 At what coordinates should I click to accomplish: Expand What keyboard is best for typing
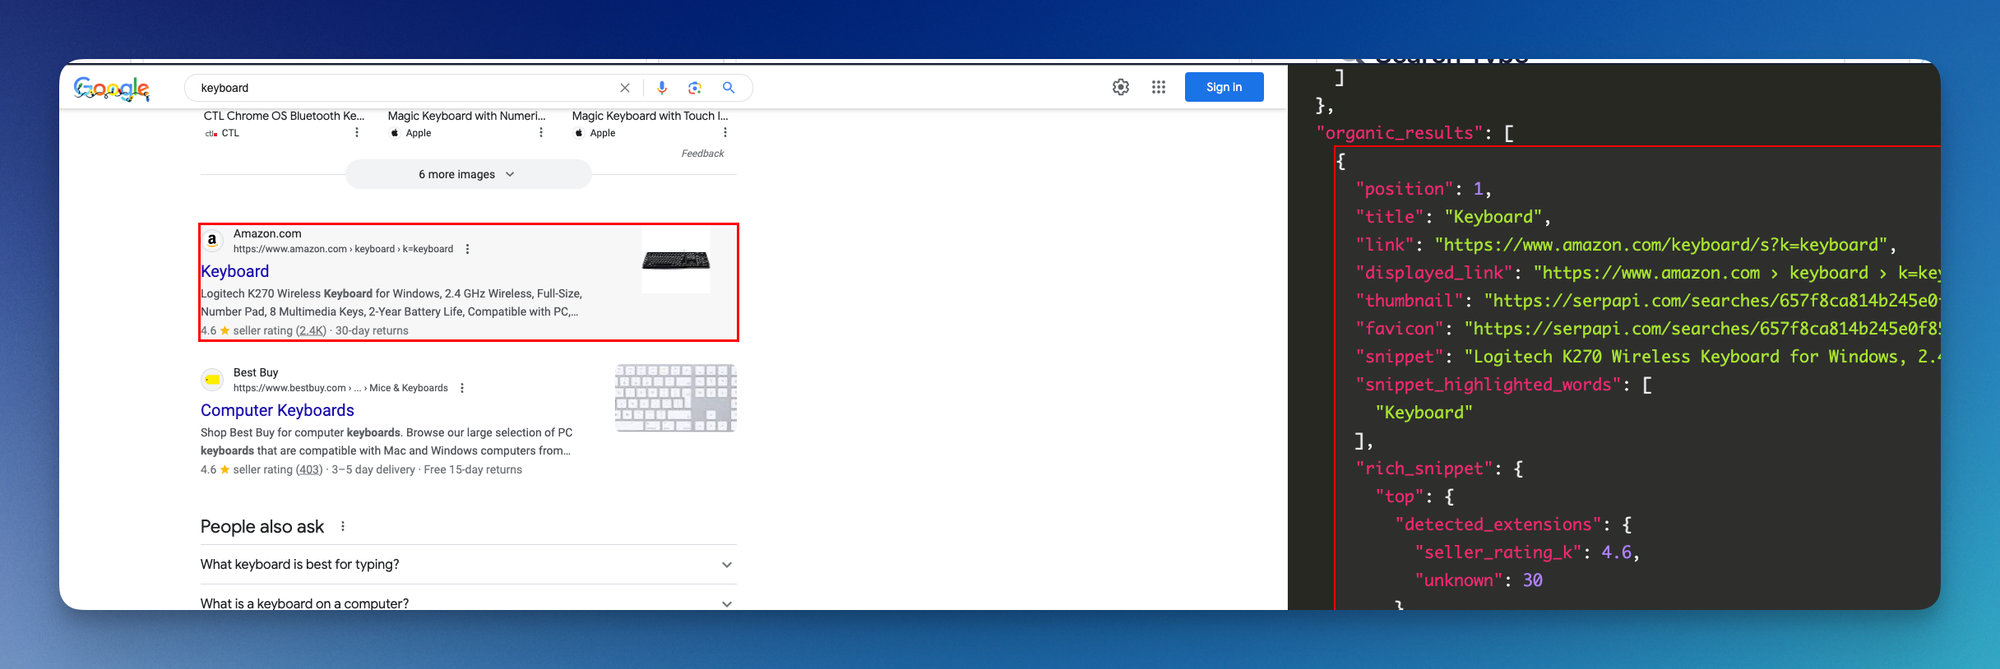tap(468, 564)
